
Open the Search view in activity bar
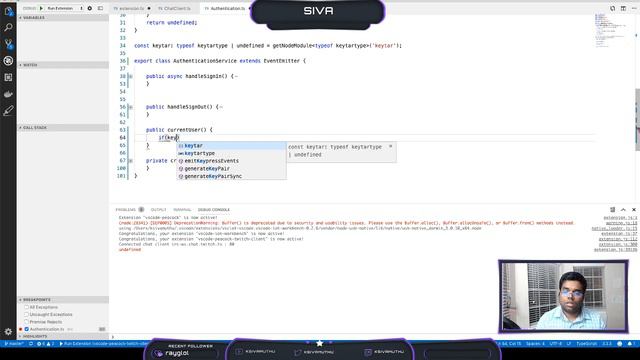pos(8,27)
